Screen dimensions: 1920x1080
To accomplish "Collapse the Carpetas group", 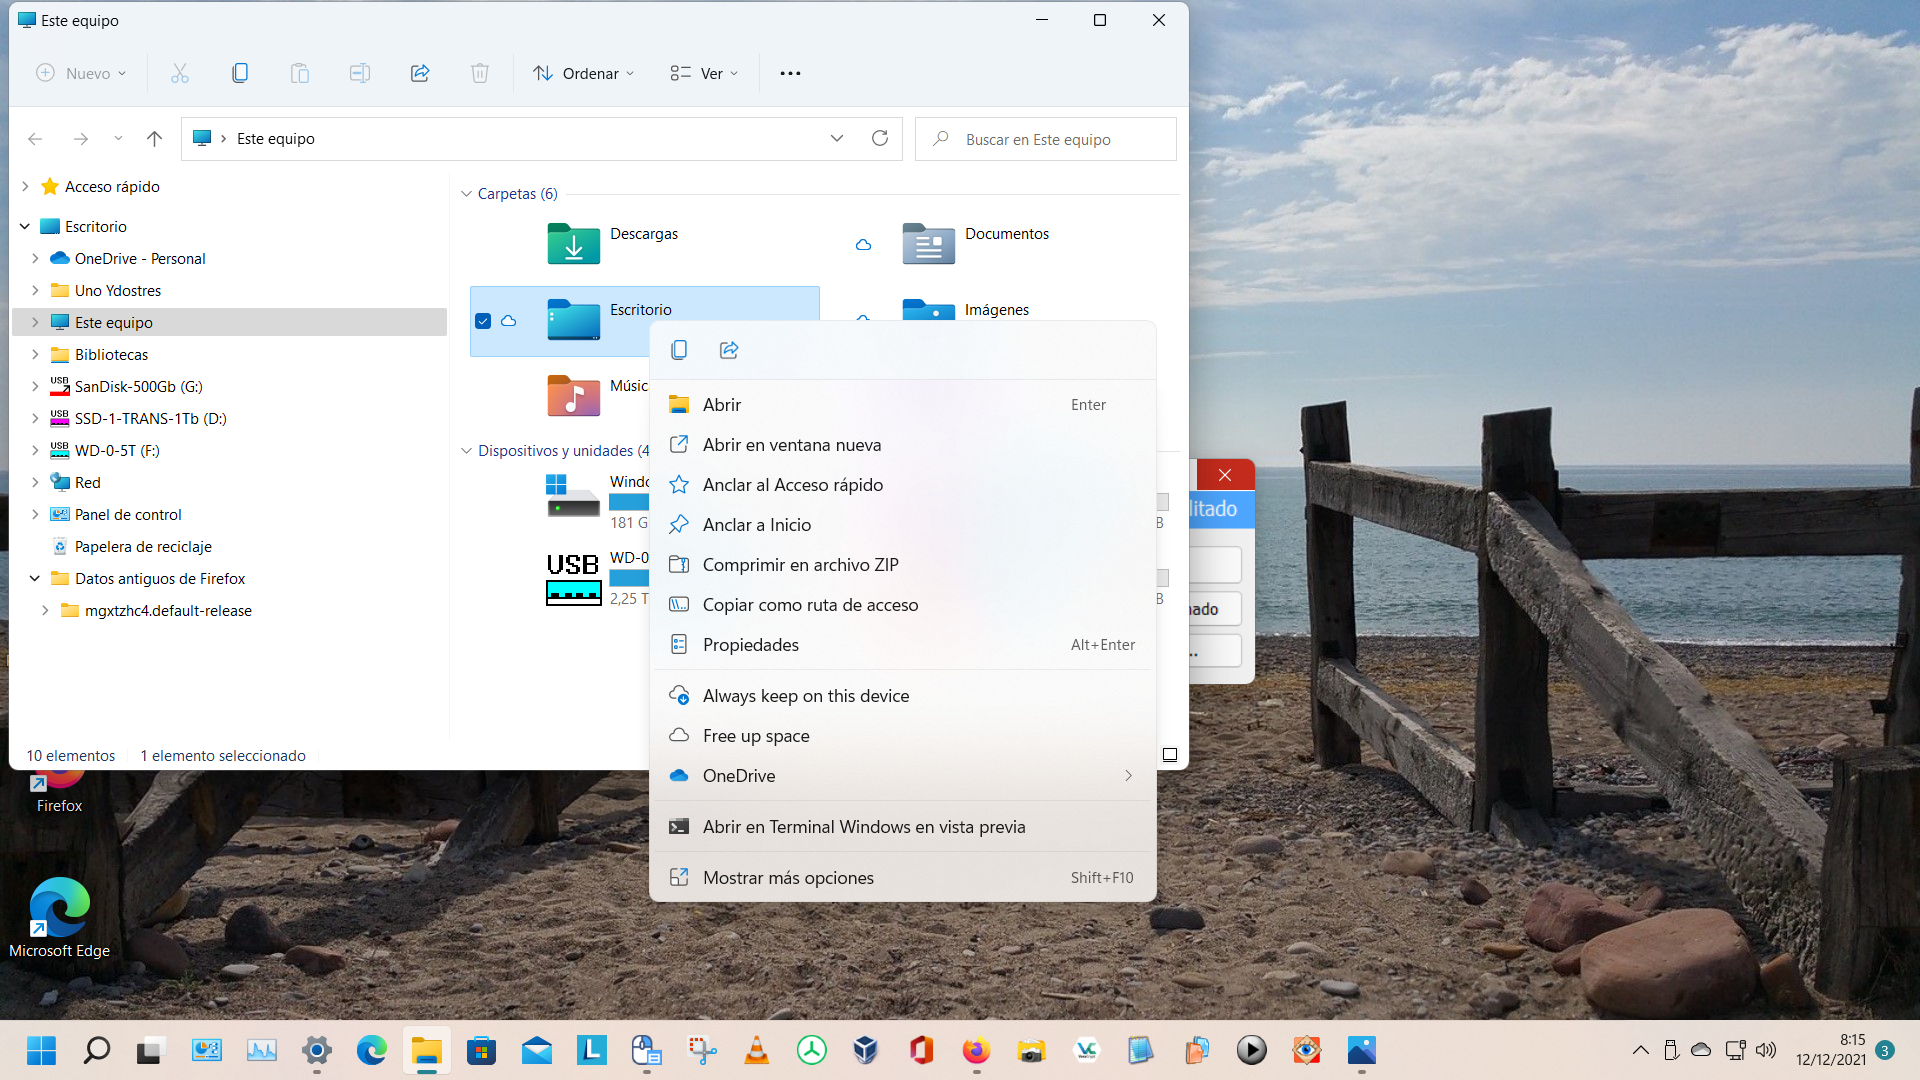I will (x=466, y=194).
